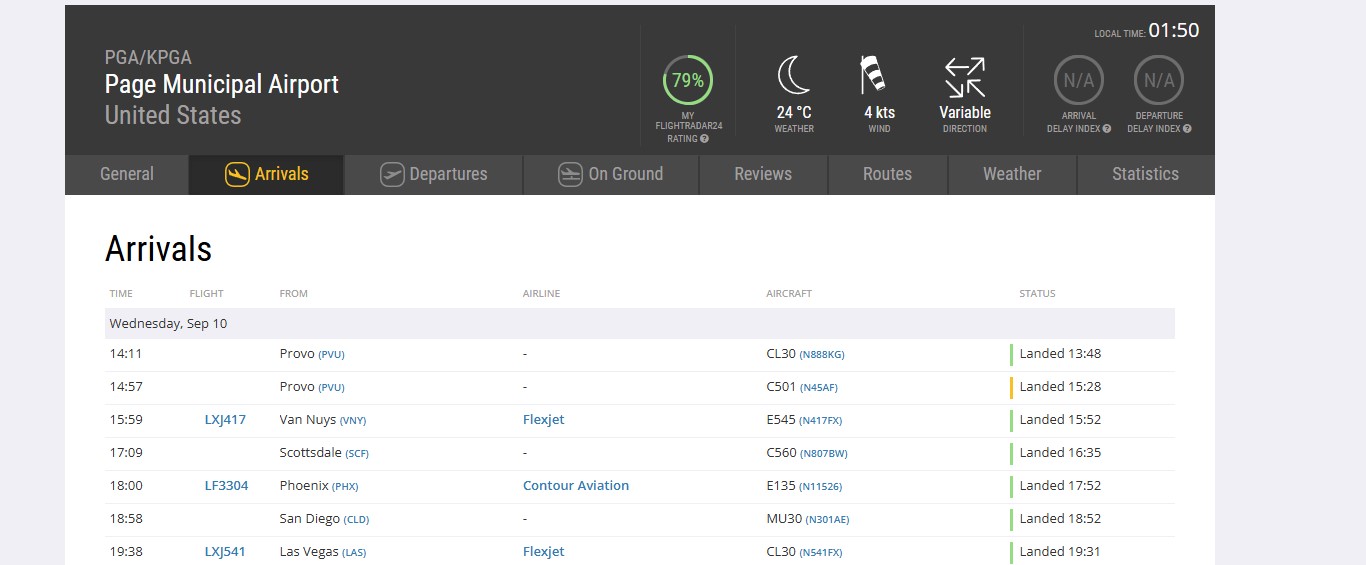Select the Routes tab
This screenshot has height=565, width=1366.
coord(887,174)
